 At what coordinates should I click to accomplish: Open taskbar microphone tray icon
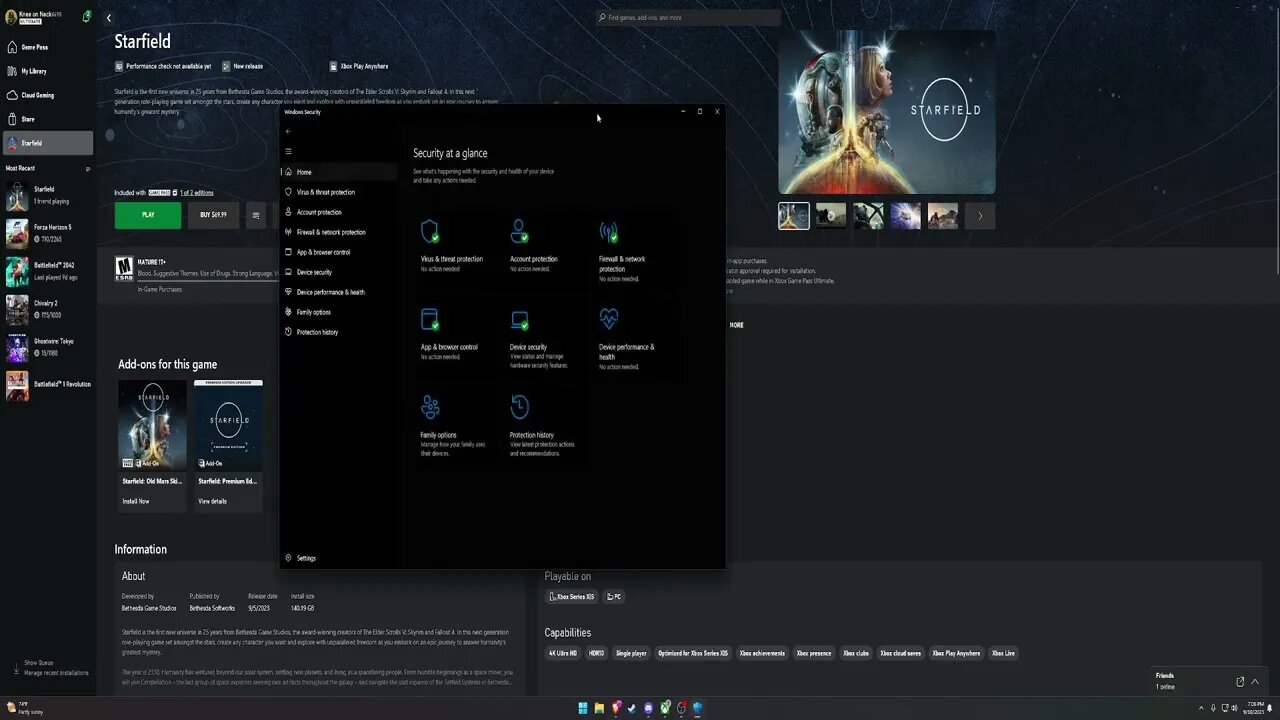pos(1214,708)
